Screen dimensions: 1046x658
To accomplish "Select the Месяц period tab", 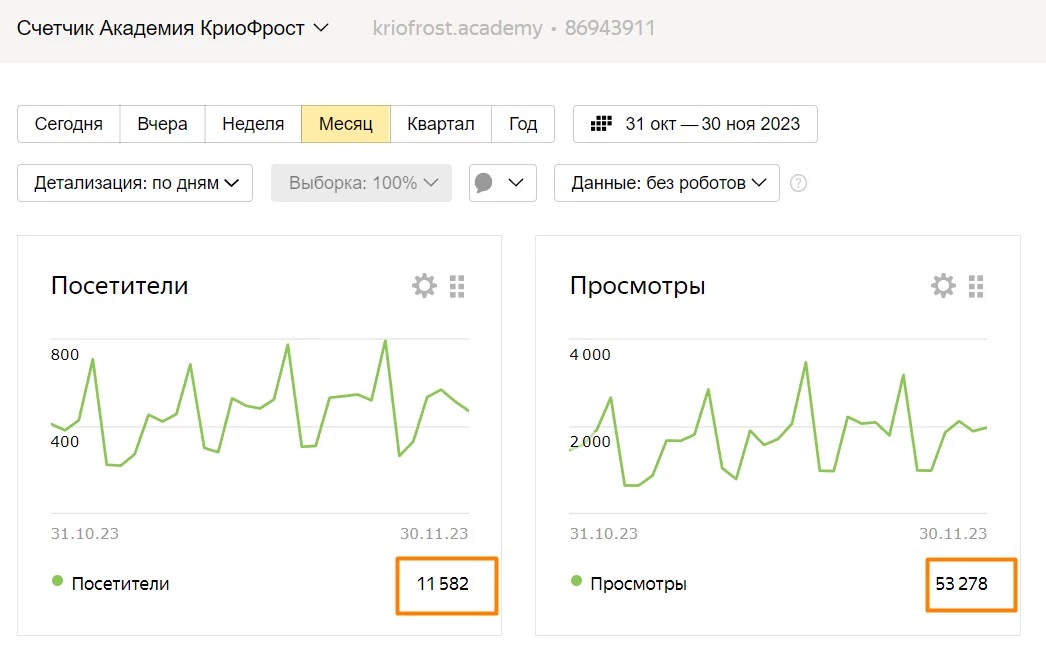I will [346, 124].
